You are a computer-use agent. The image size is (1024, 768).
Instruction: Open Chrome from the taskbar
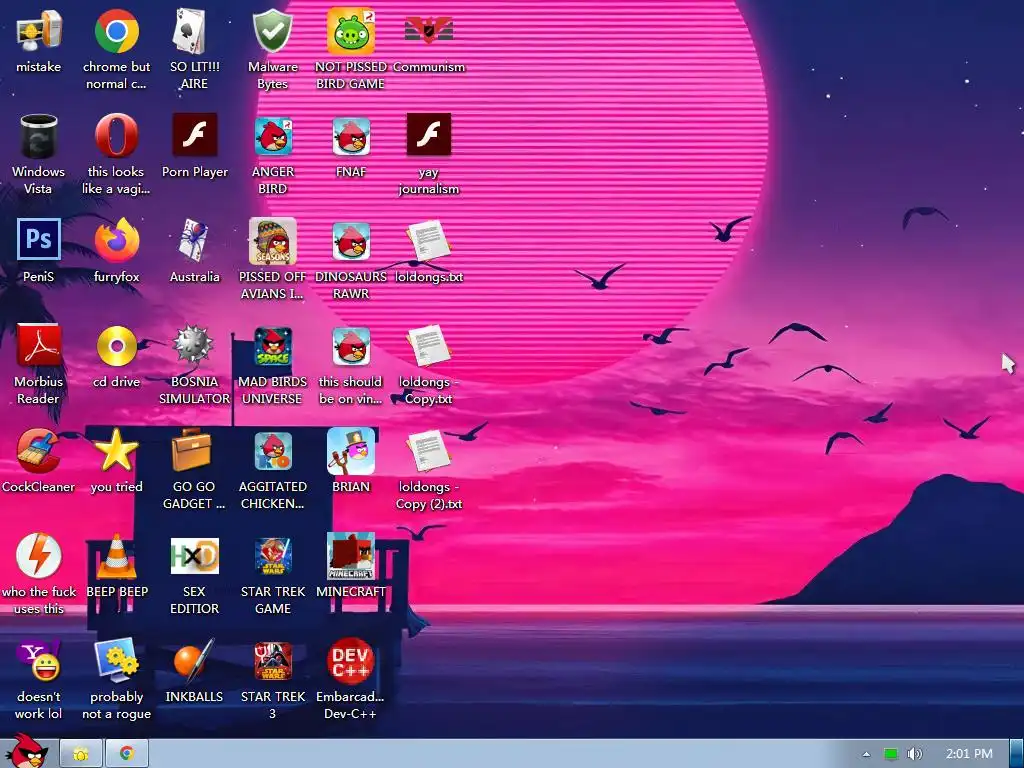point(127,754)
